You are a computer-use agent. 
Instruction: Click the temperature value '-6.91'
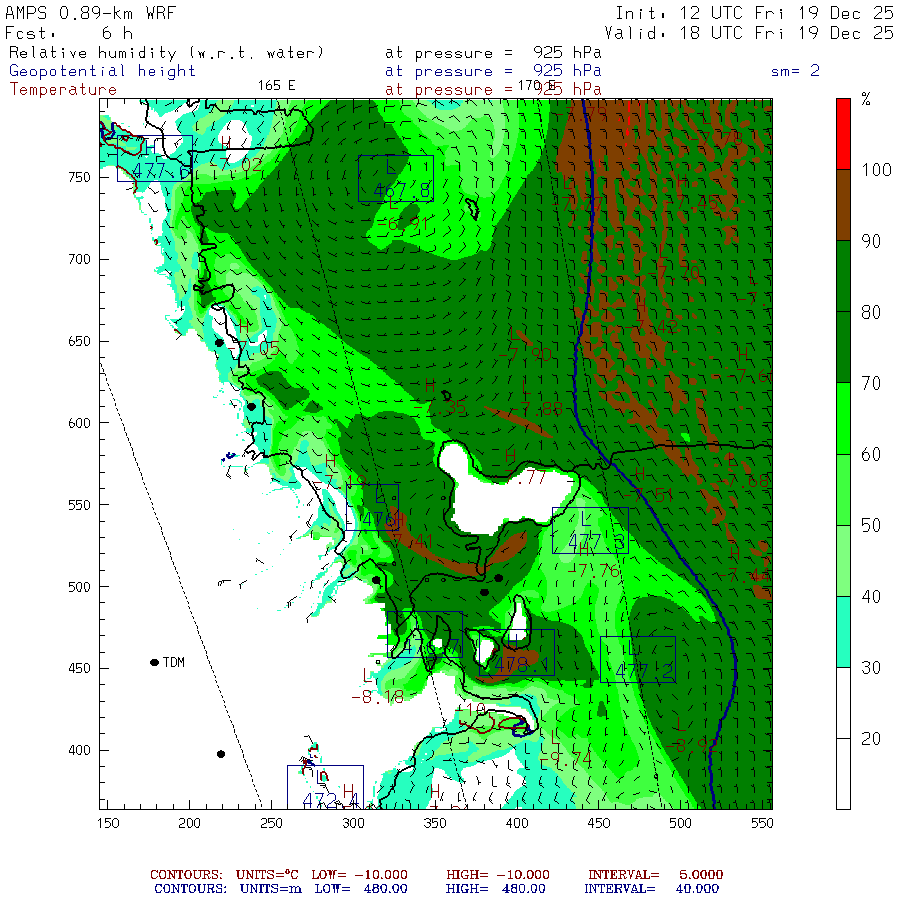coord(404,223)
